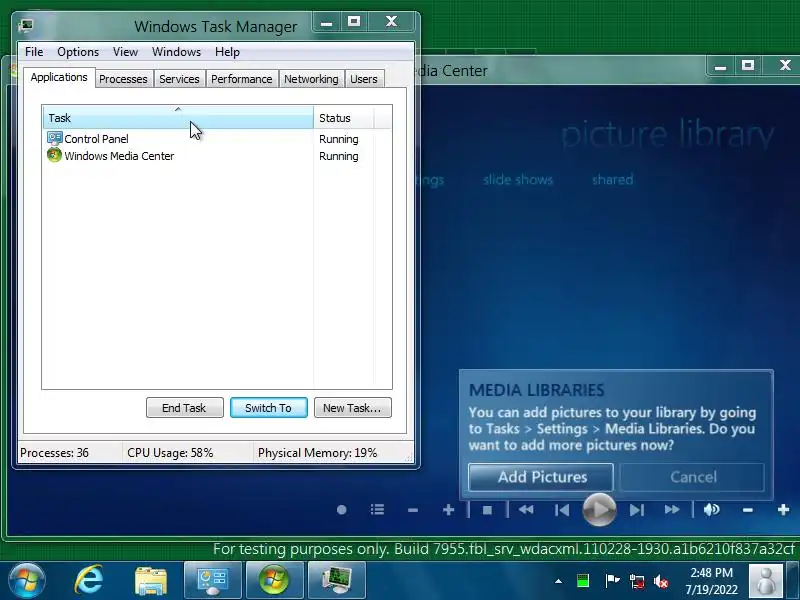Open the Windows menu in Task Manager
The image size is (800, 600).
coord(177,52)
